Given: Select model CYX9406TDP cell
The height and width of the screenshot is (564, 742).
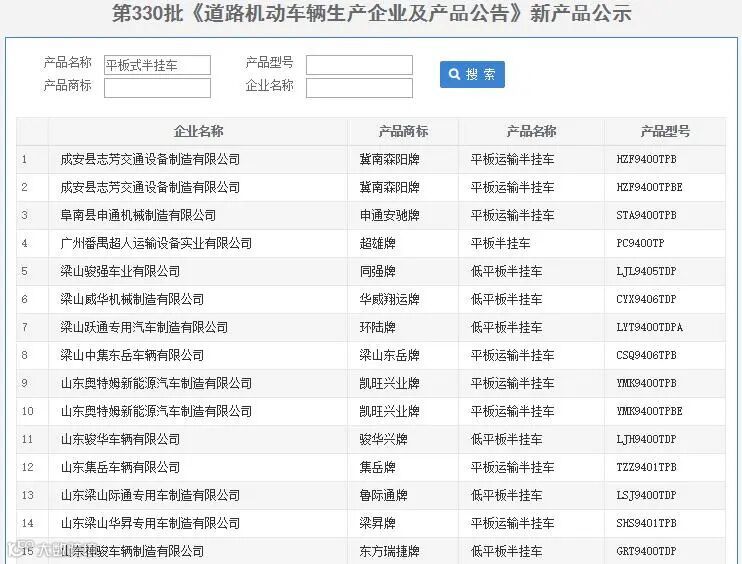Looking at the screenshot, I should coord(665,299).
